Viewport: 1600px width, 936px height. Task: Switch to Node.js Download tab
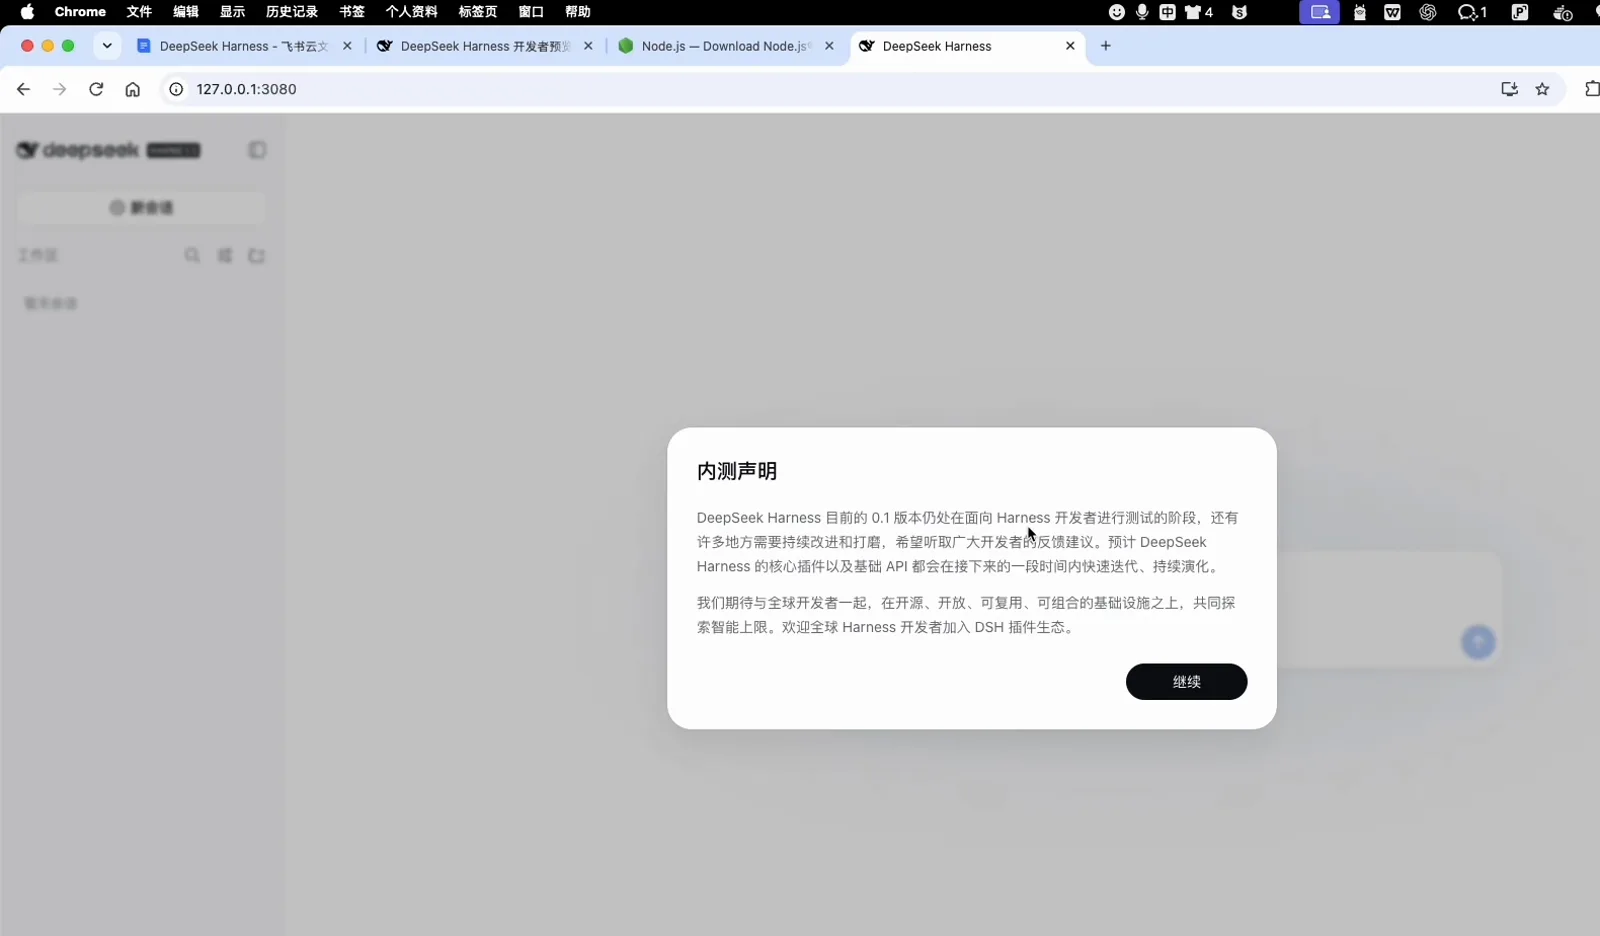click(x=726, y=46)
